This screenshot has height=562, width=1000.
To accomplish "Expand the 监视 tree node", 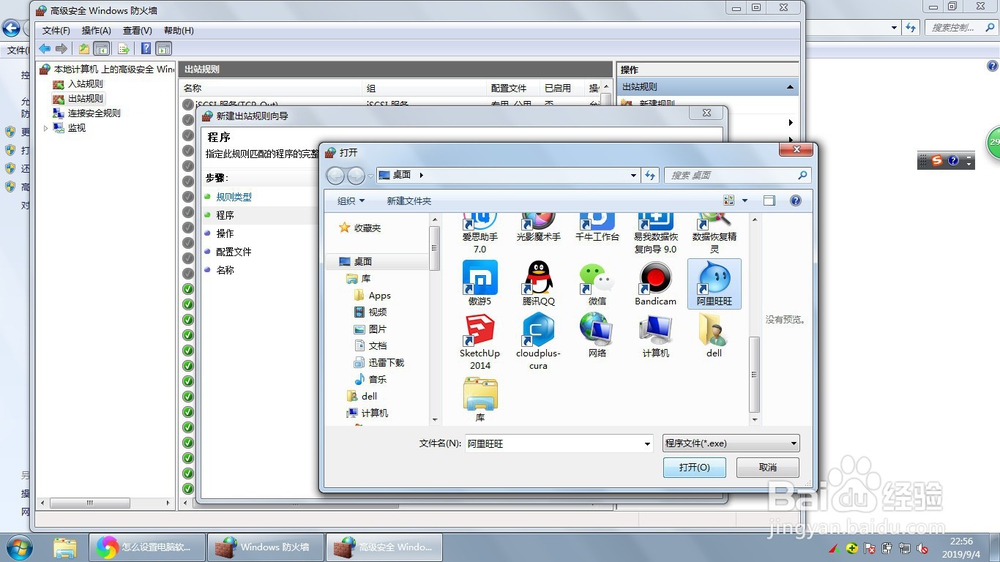I will pyautogui.click(x=46, y=128).
